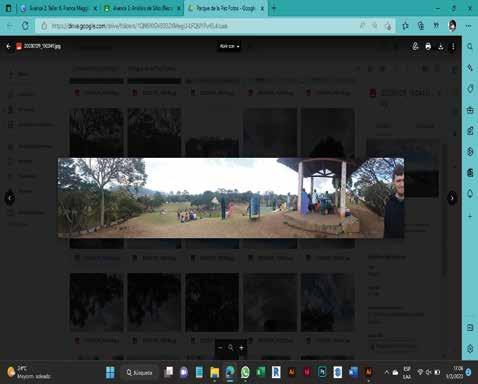This screenshot has height=384, width=478.
Task: Click the panorama photo preview
Action: tap(231, 198)
